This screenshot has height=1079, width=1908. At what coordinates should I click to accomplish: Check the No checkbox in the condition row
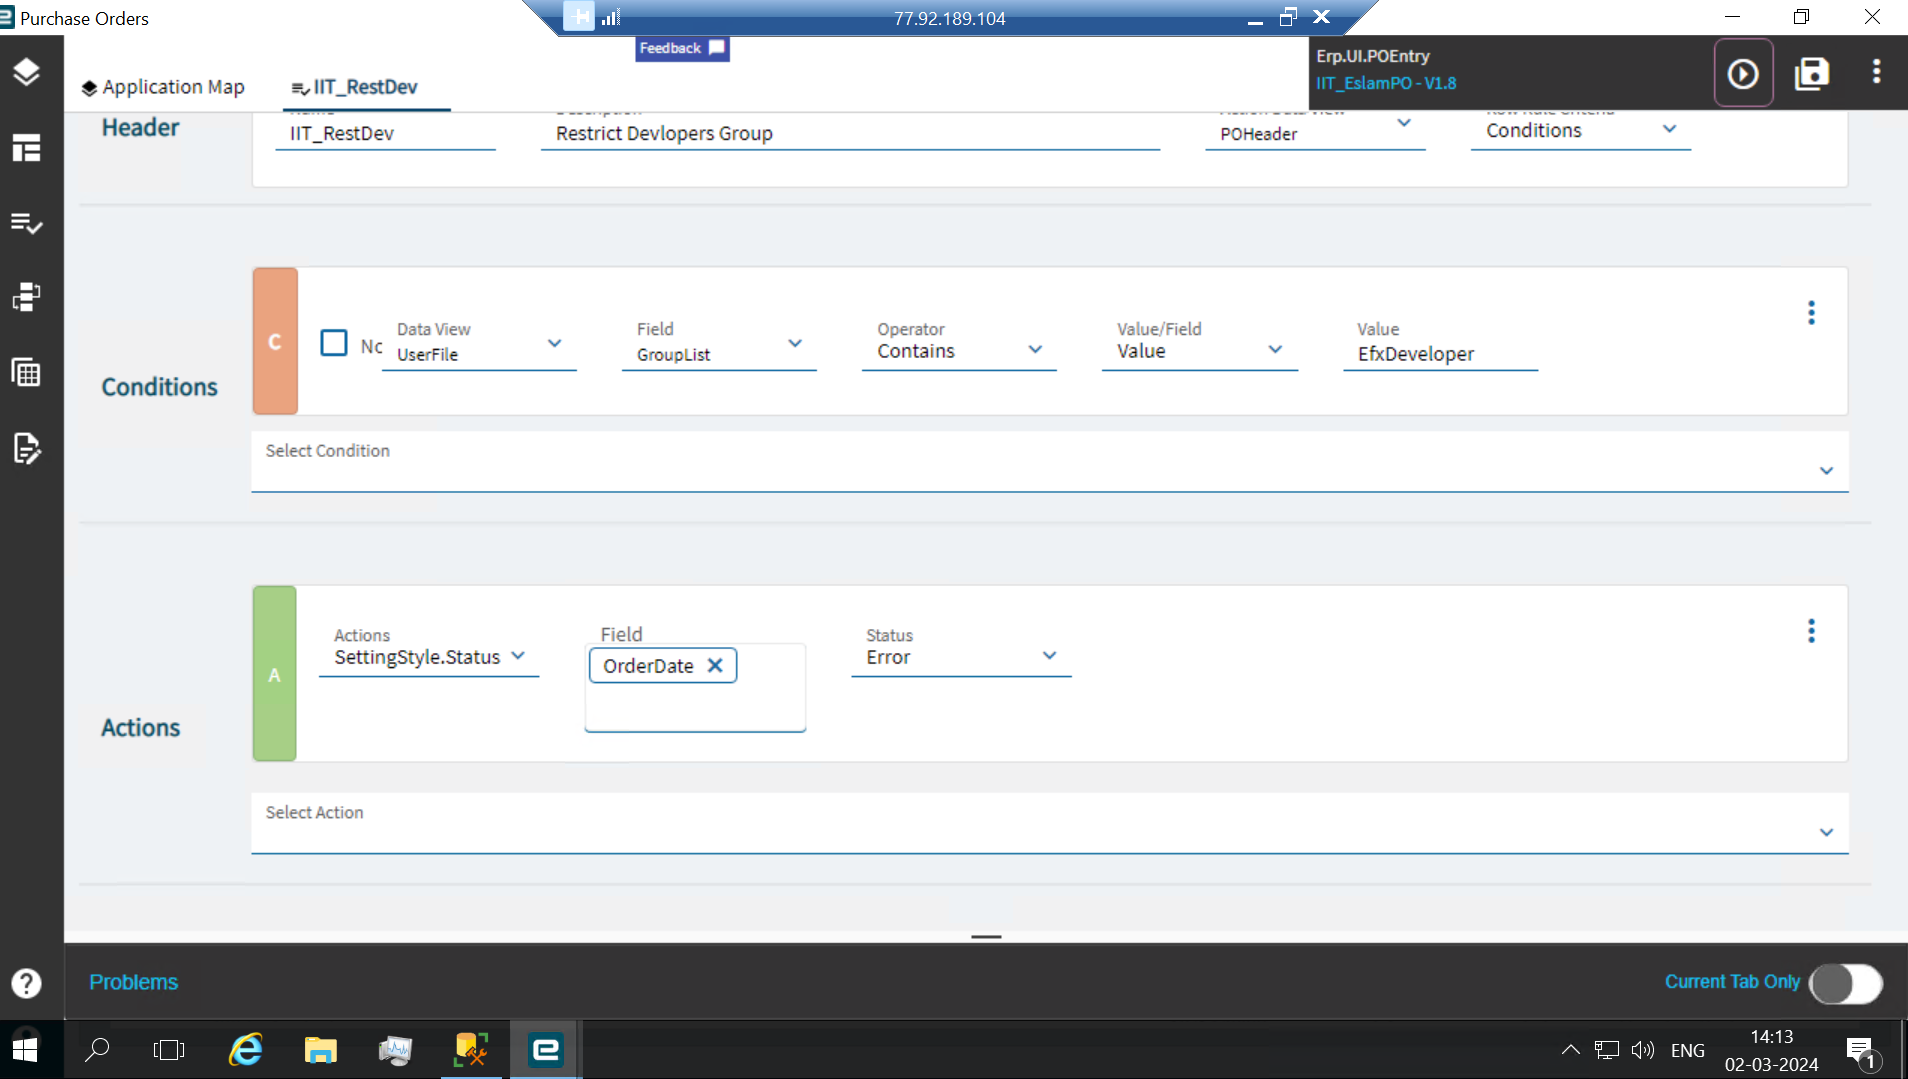[x=333, y=342]
